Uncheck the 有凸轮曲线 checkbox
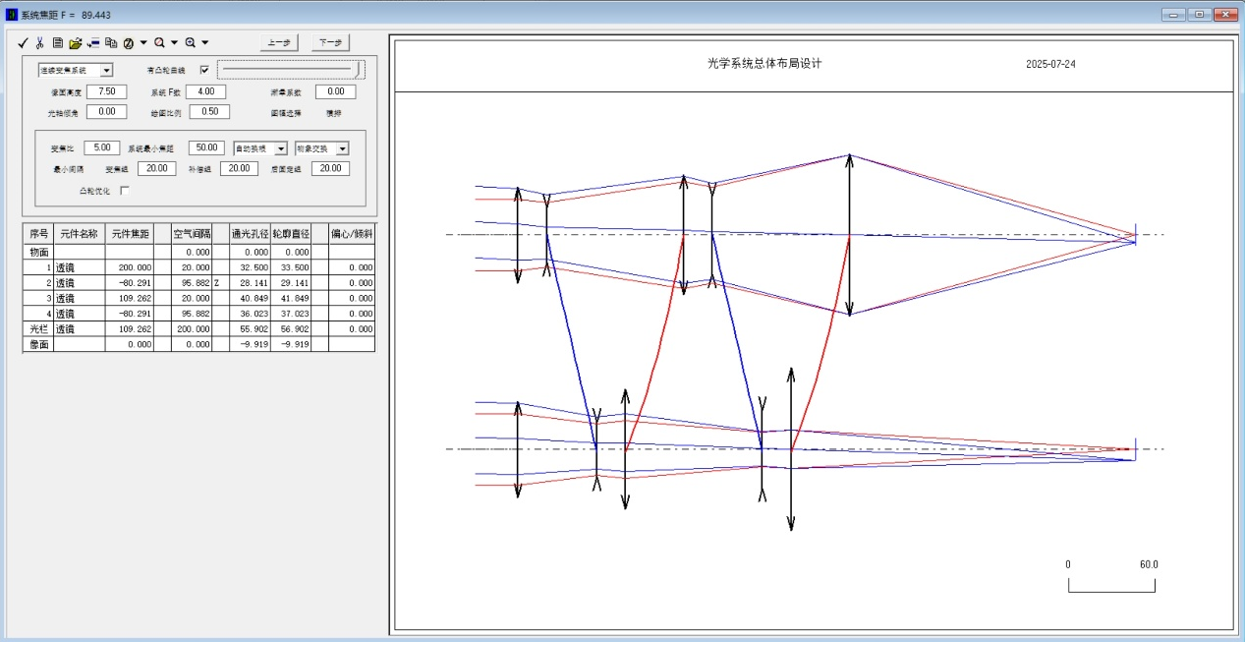The width and height of the screenshot is (1246, 646). [204, 70]
